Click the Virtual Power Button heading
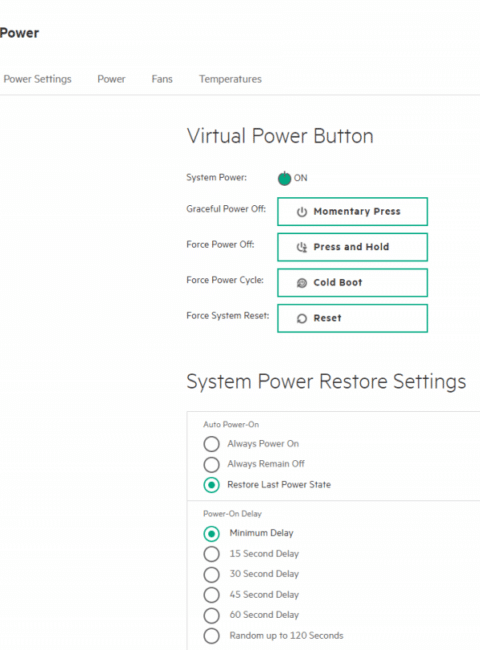 [280, 136]
